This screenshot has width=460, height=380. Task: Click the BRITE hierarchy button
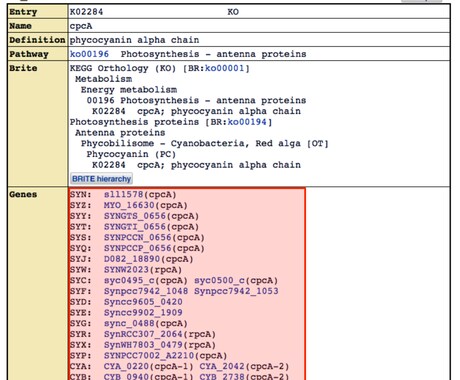point(101,179)
